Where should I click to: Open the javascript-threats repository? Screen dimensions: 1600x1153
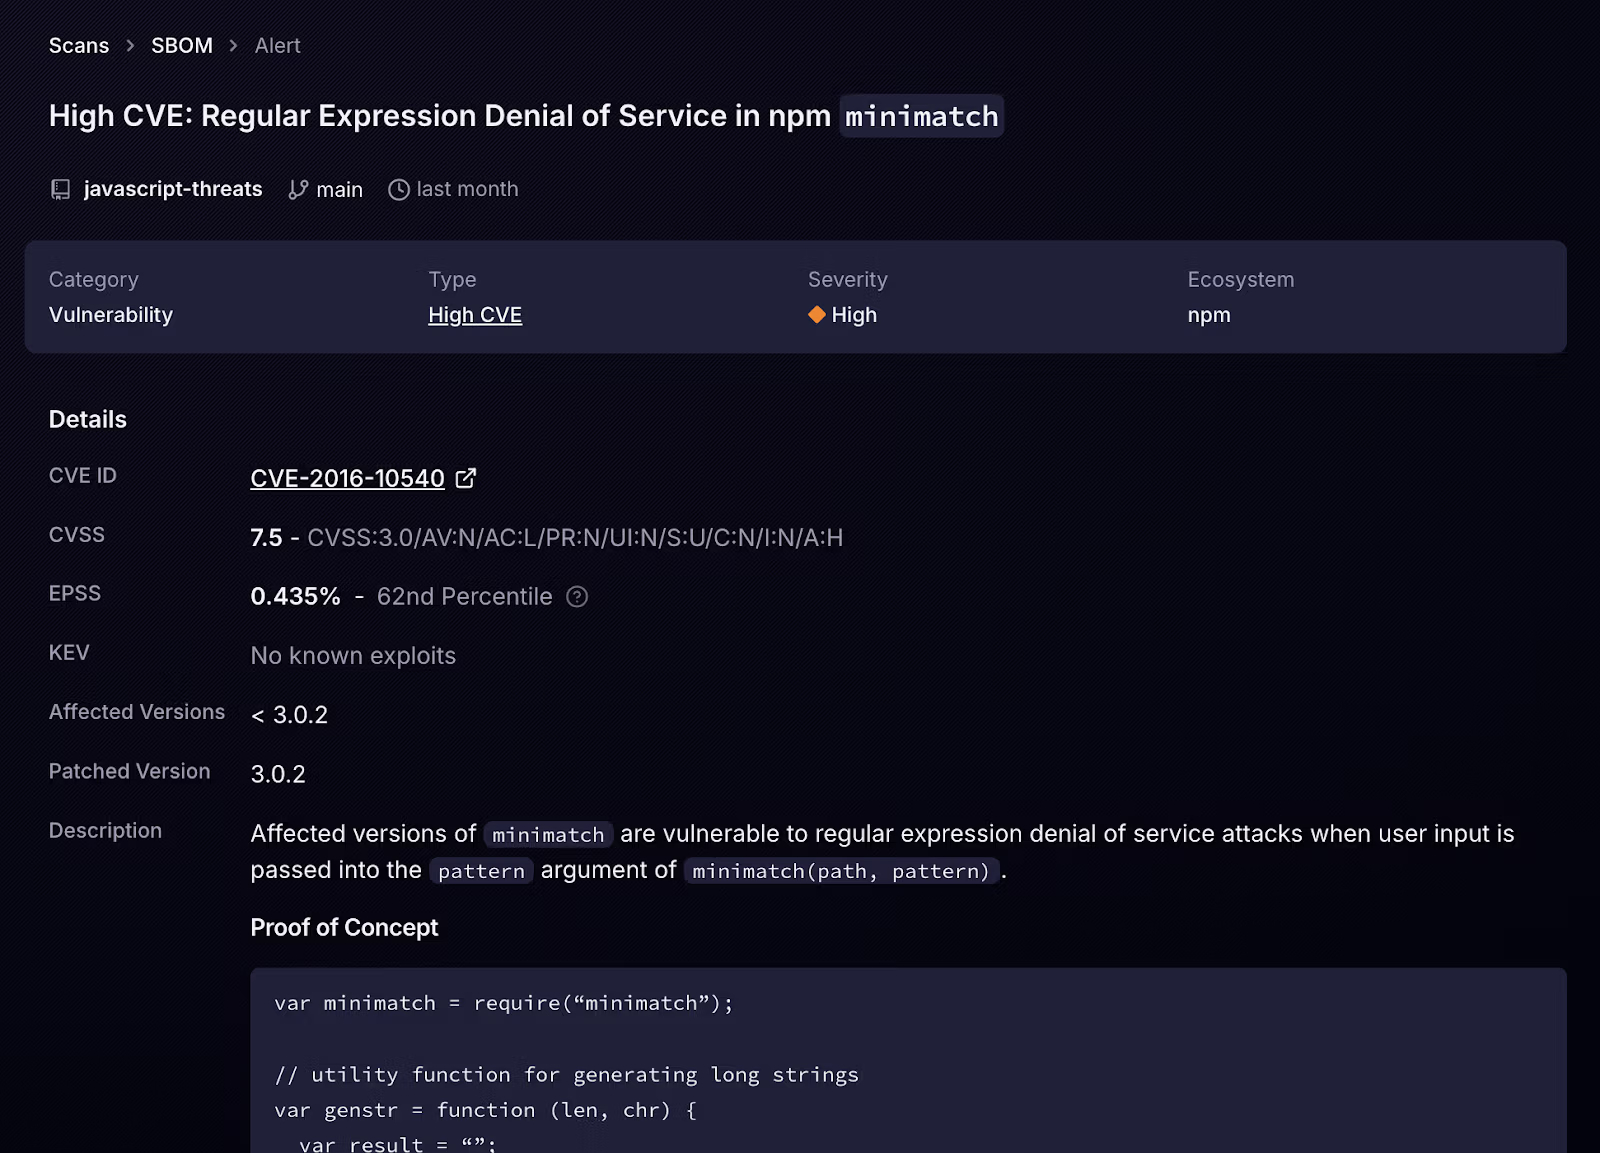pyautogui.click(x=173, y=189)
